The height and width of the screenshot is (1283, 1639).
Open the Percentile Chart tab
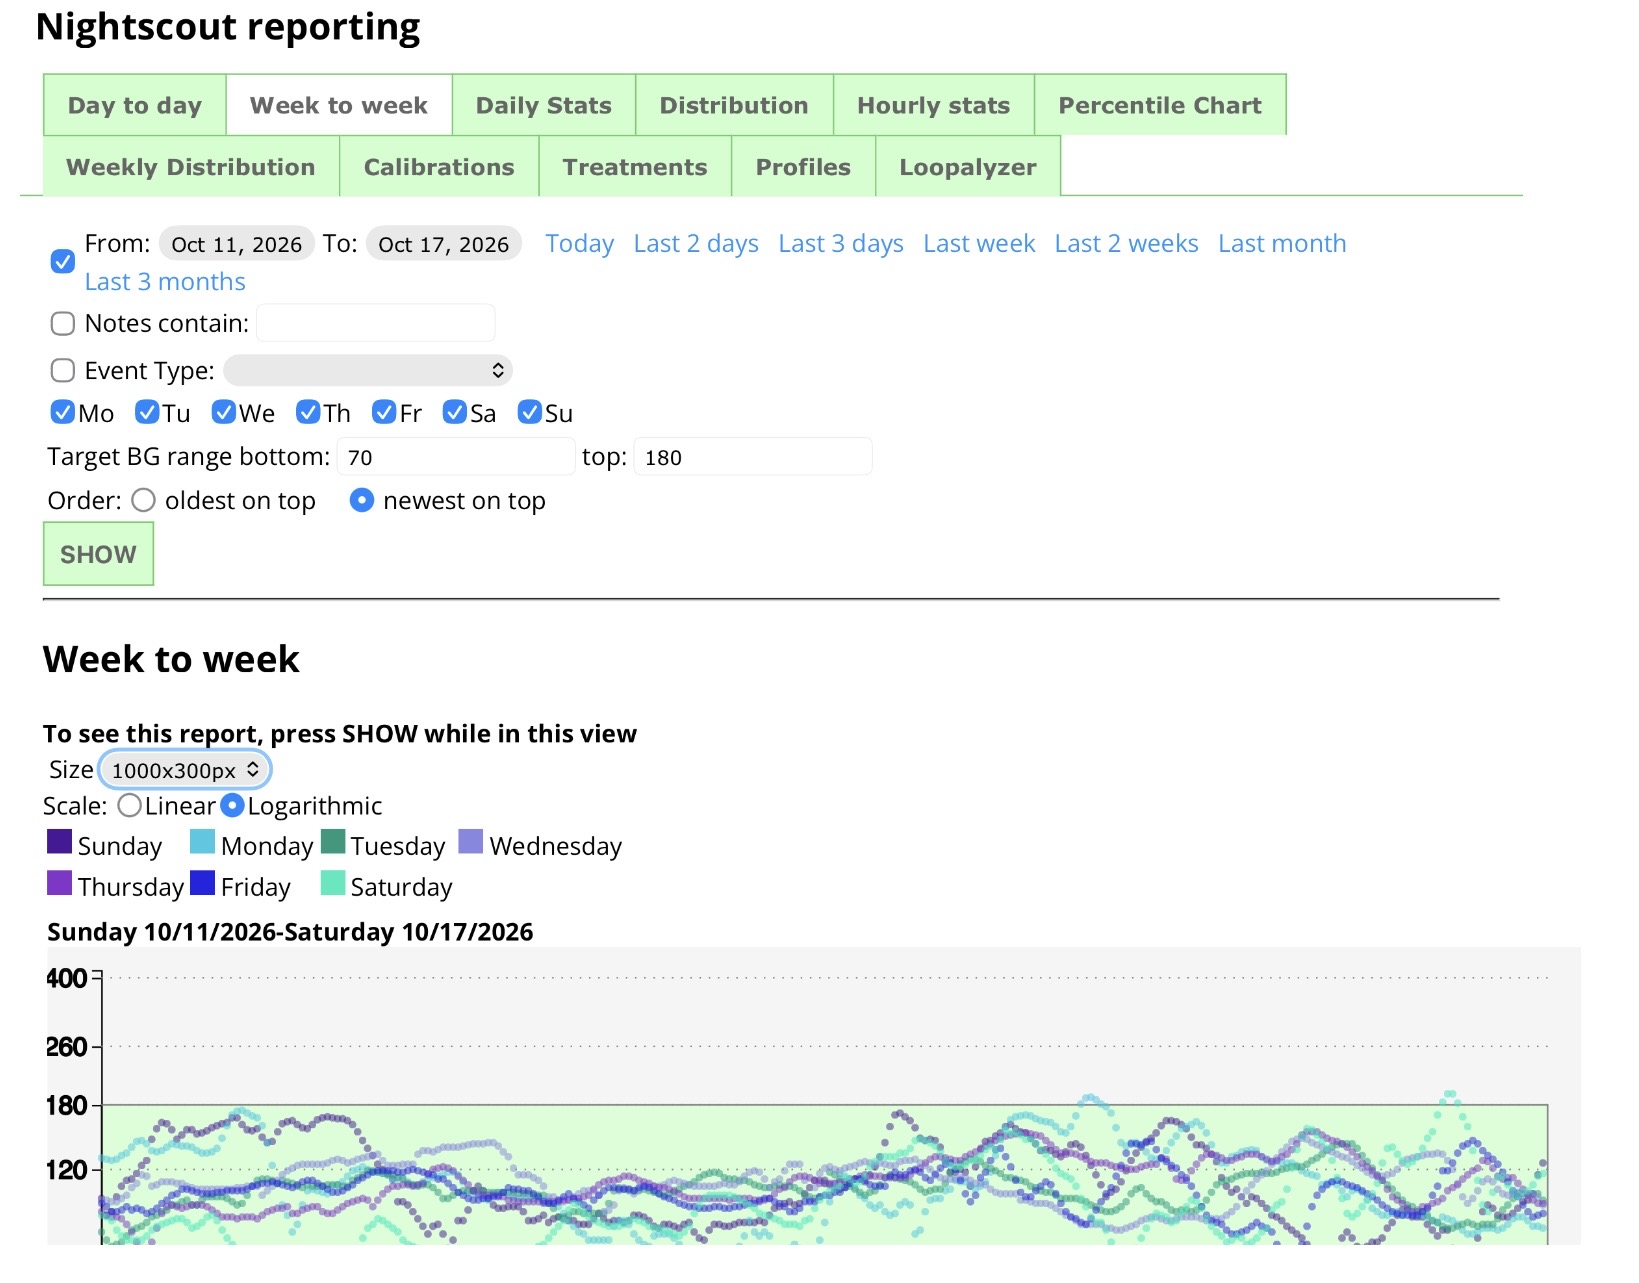[1160, 105]
